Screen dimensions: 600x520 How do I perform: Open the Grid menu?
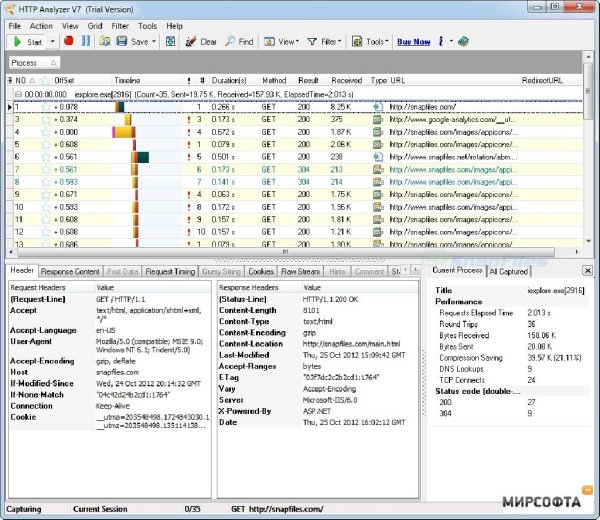95,26
